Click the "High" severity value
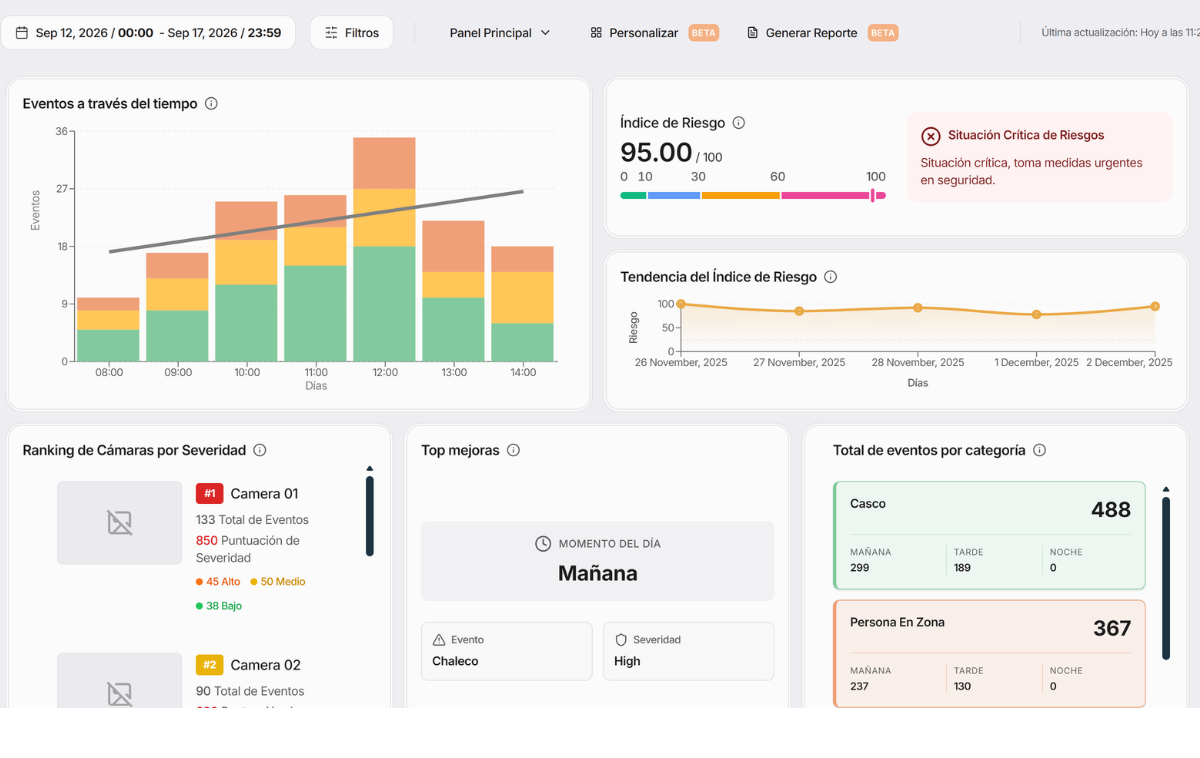 pos(627,661)
